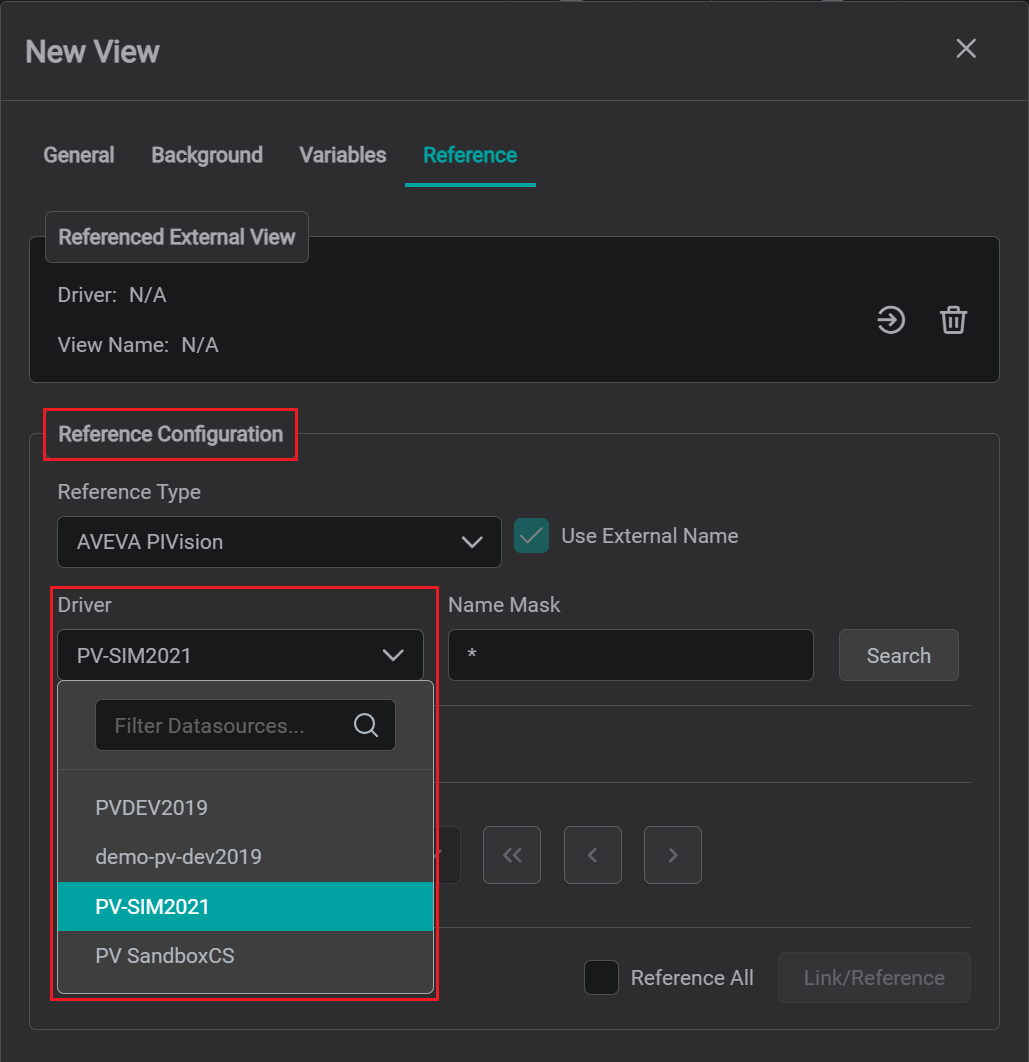
Task: Enable the Reference All checkbox
Action: coord(602,977)
